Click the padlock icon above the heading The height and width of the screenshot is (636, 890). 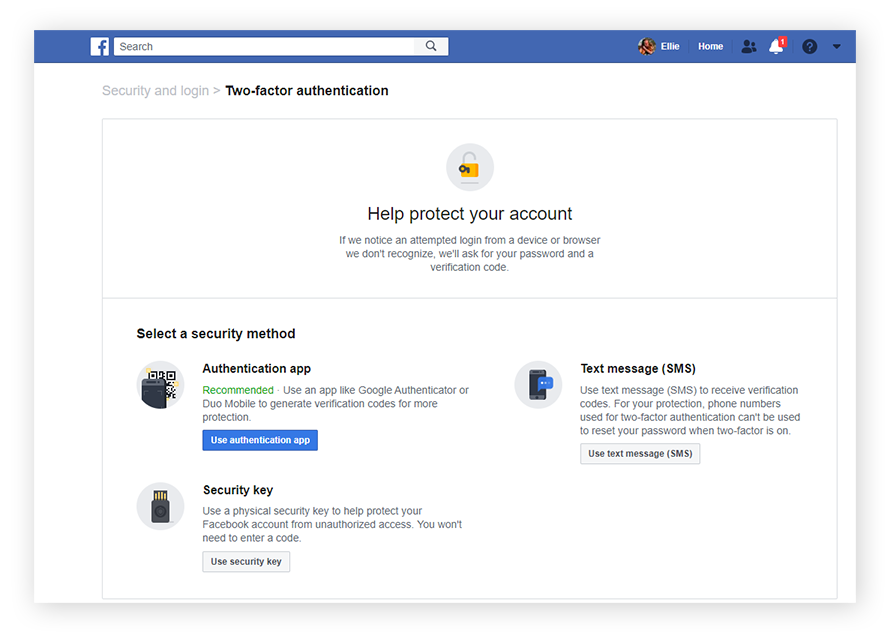pyautogui.click(x=469, y=166)
